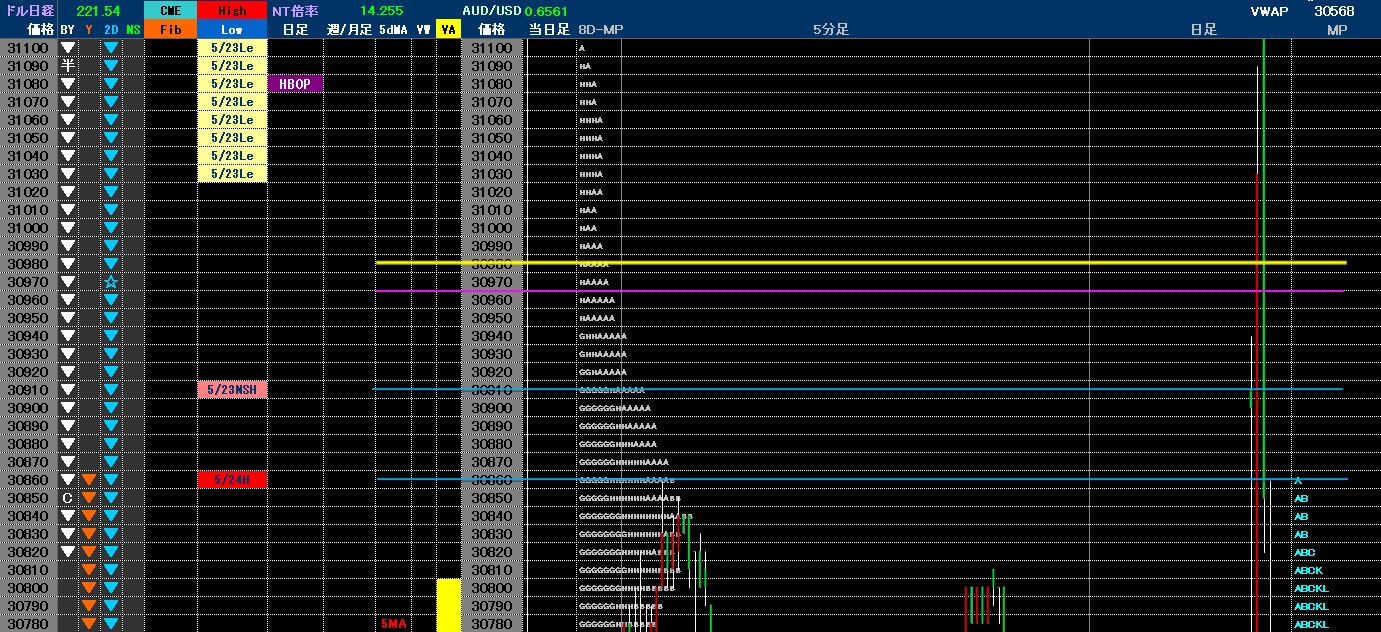The width and height of the screenshot is (1381, 632).
Task: Click the BY column header
Action: coord(68,30)
